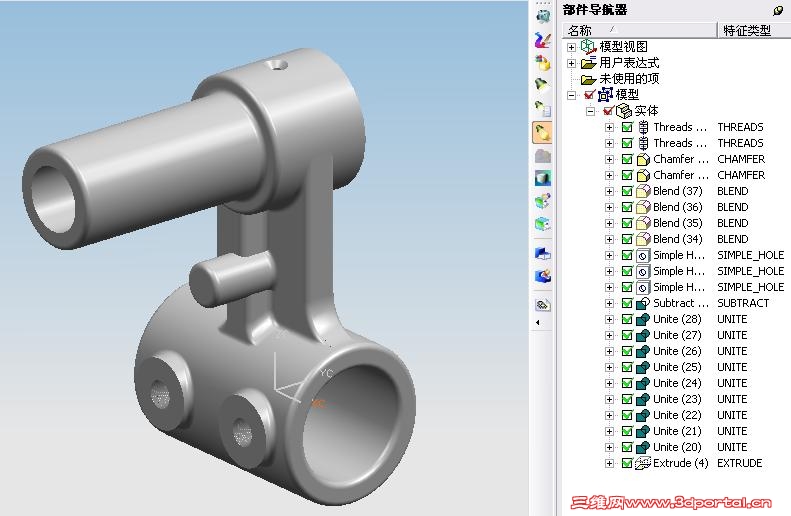Viewport: 791px width, 516px height.
Task: Click the feature icon of Blend (36)
Action: pos(643,207)
